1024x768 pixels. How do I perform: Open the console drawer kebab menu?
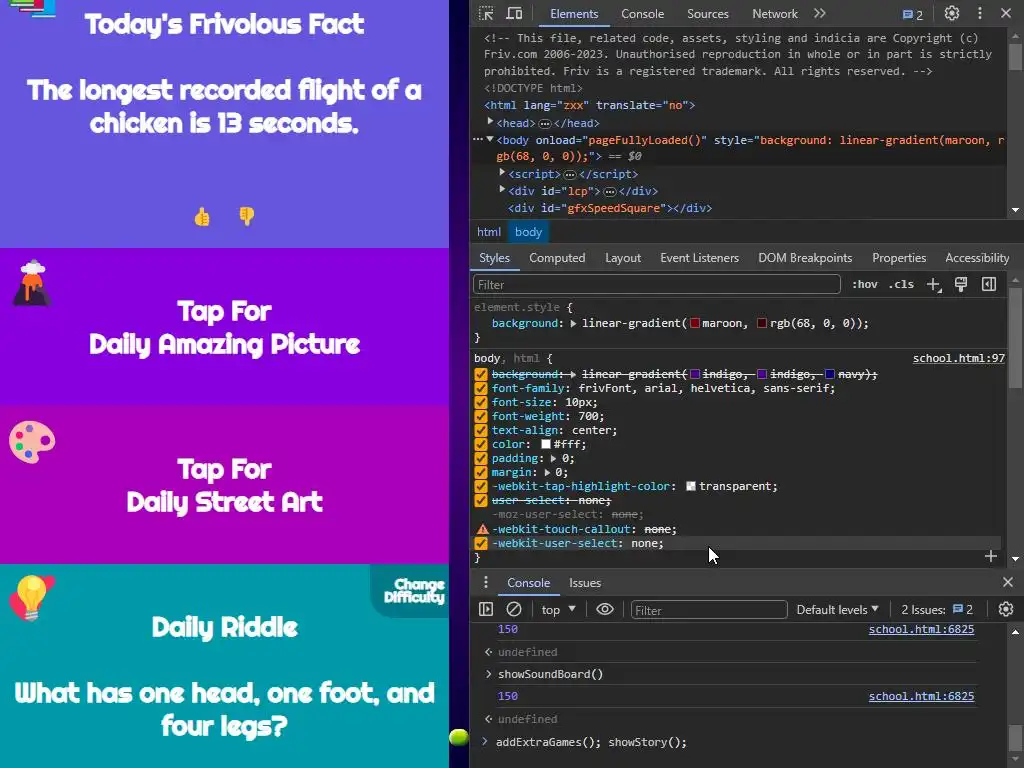pyautogui.click(x=485, y=583)
